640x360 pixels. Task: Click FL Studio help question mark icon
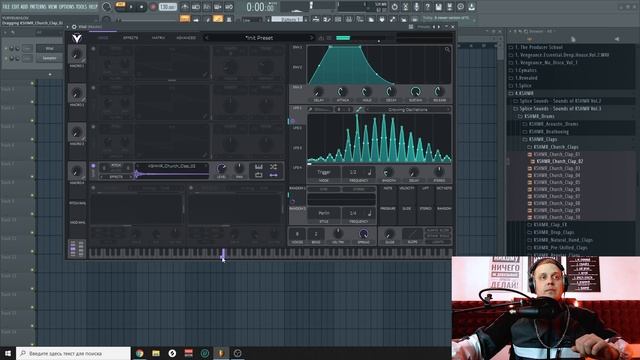(427, 7)
